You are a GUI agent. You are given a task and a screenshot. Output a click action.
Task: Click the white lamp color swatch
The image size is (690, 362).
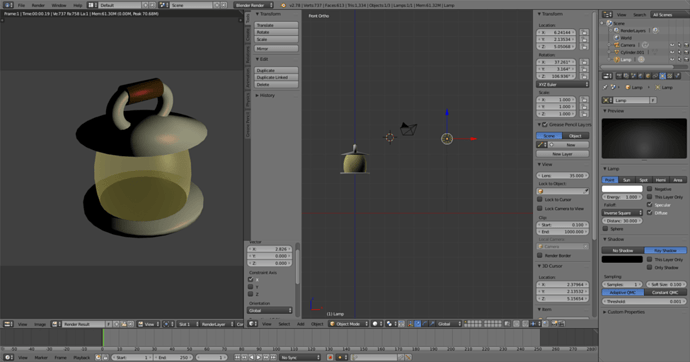coord(622,189)
